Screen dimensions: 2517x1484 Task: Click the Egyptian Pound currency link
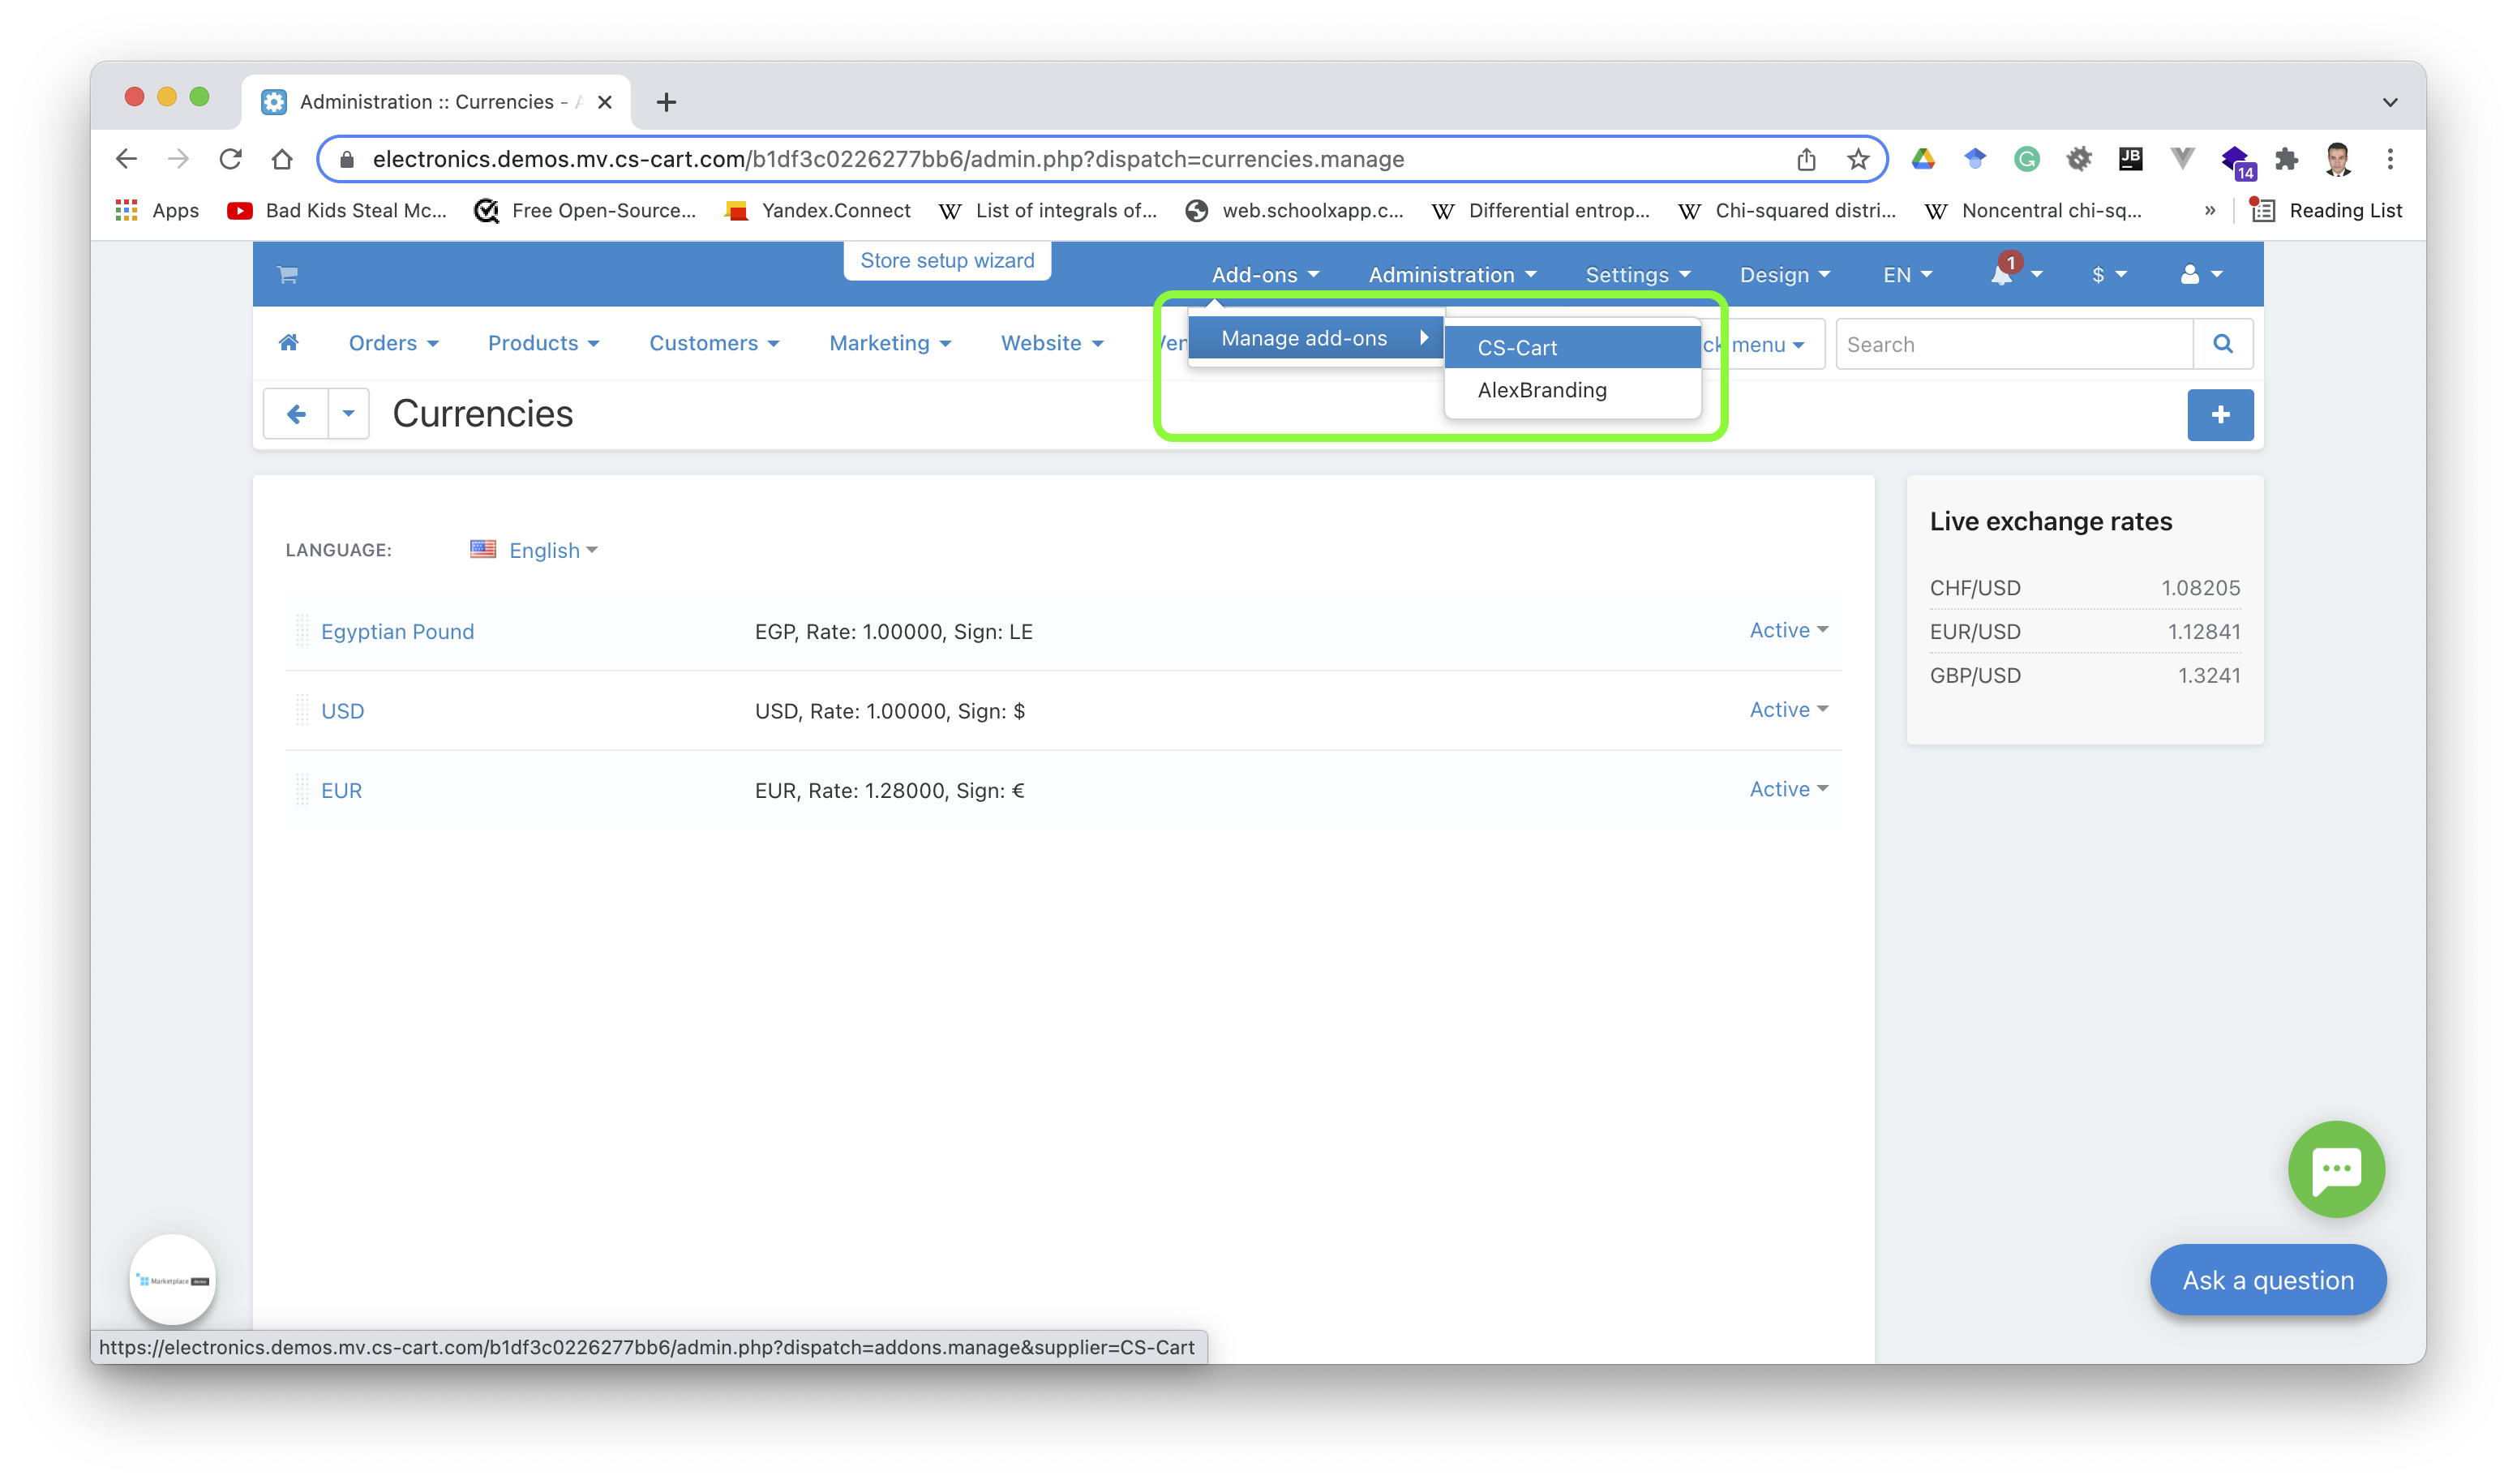point(396,631)
